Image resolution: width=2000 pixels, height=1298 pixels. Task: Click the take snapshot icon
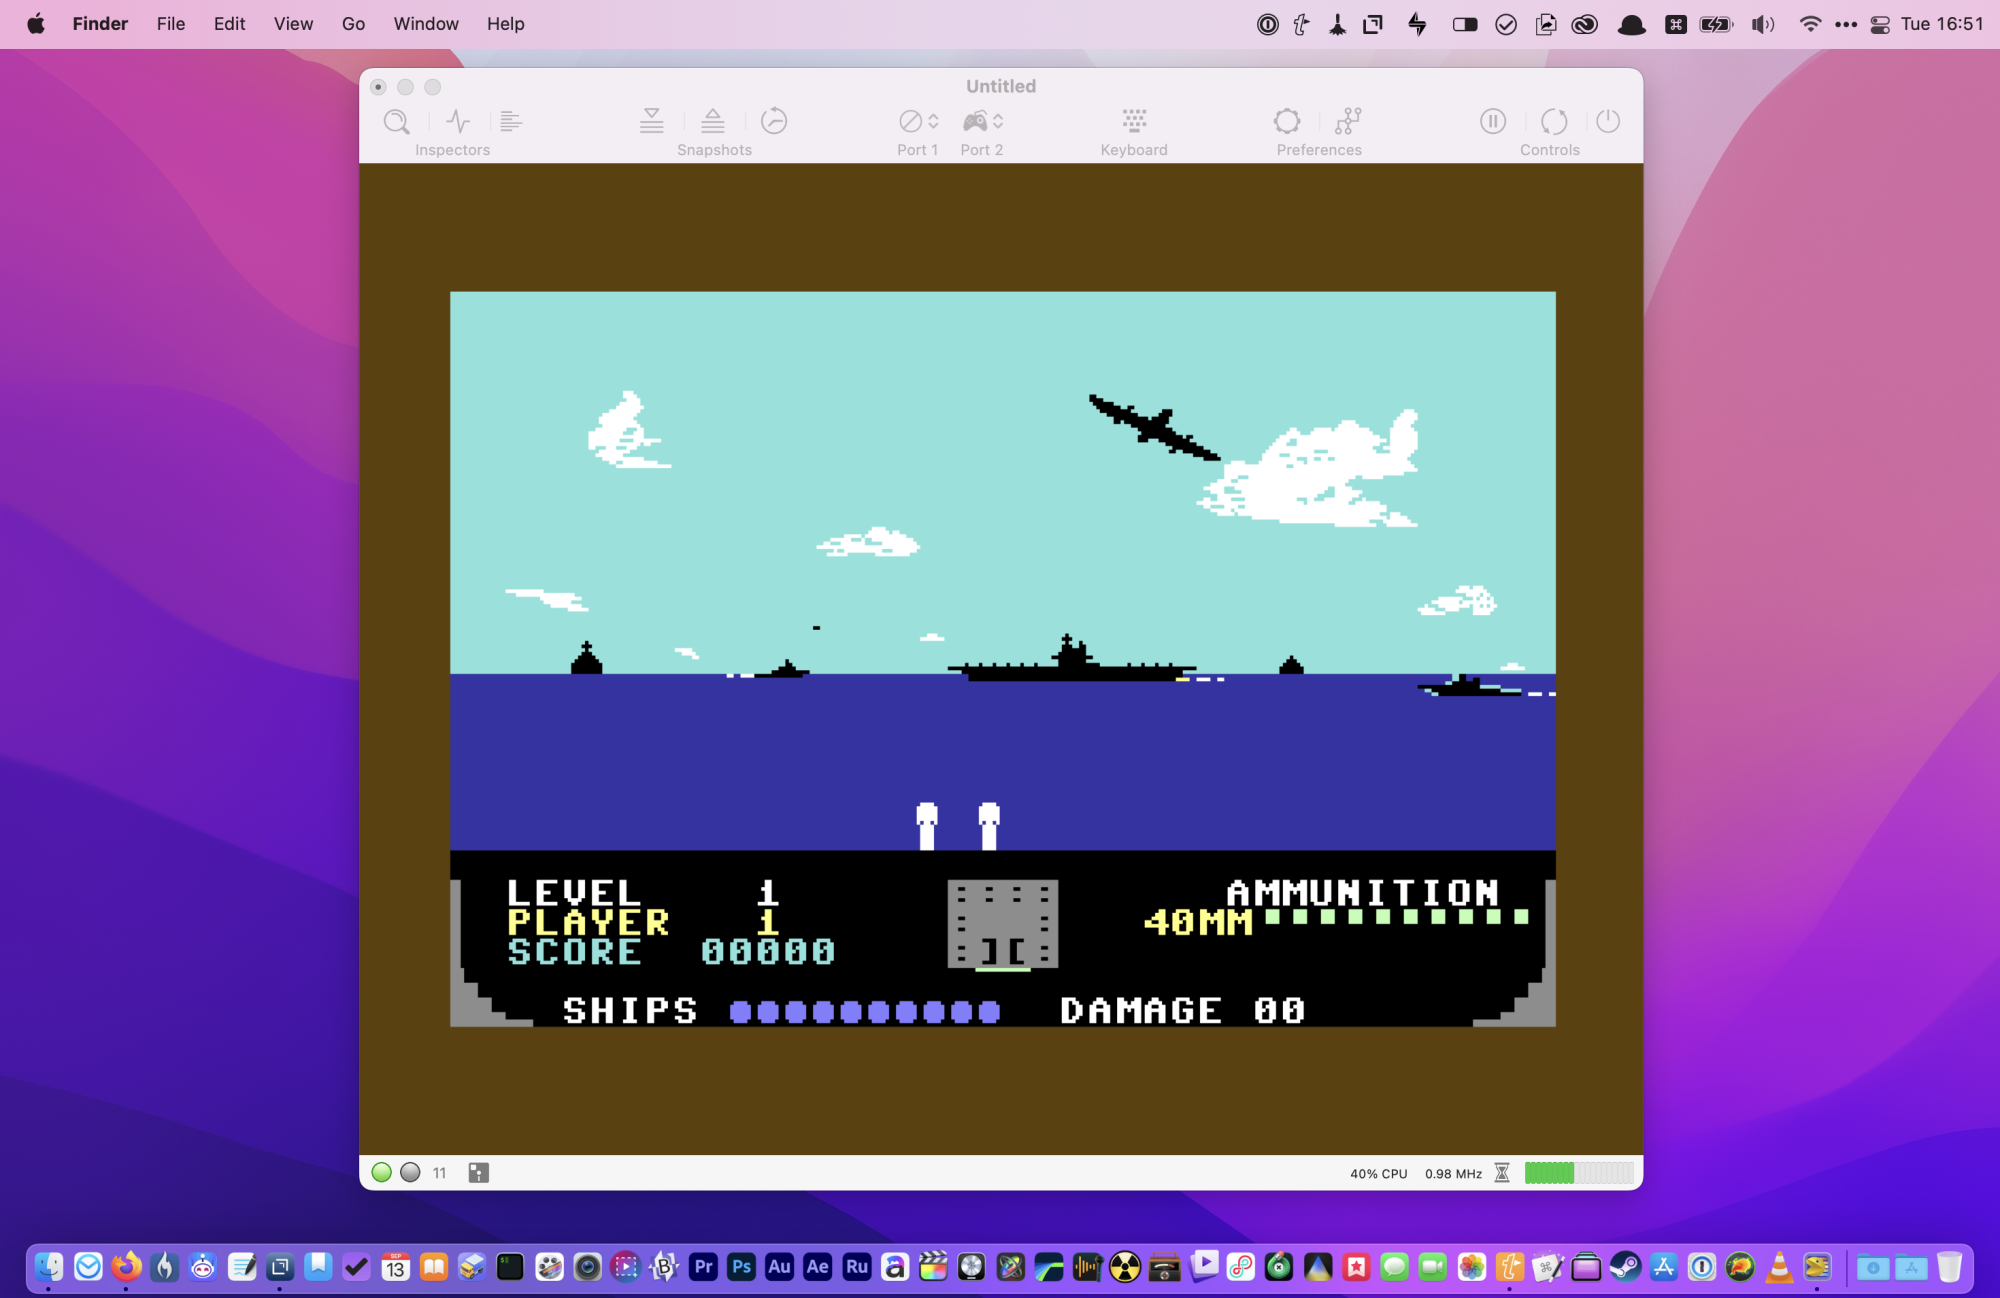(652, 122)
